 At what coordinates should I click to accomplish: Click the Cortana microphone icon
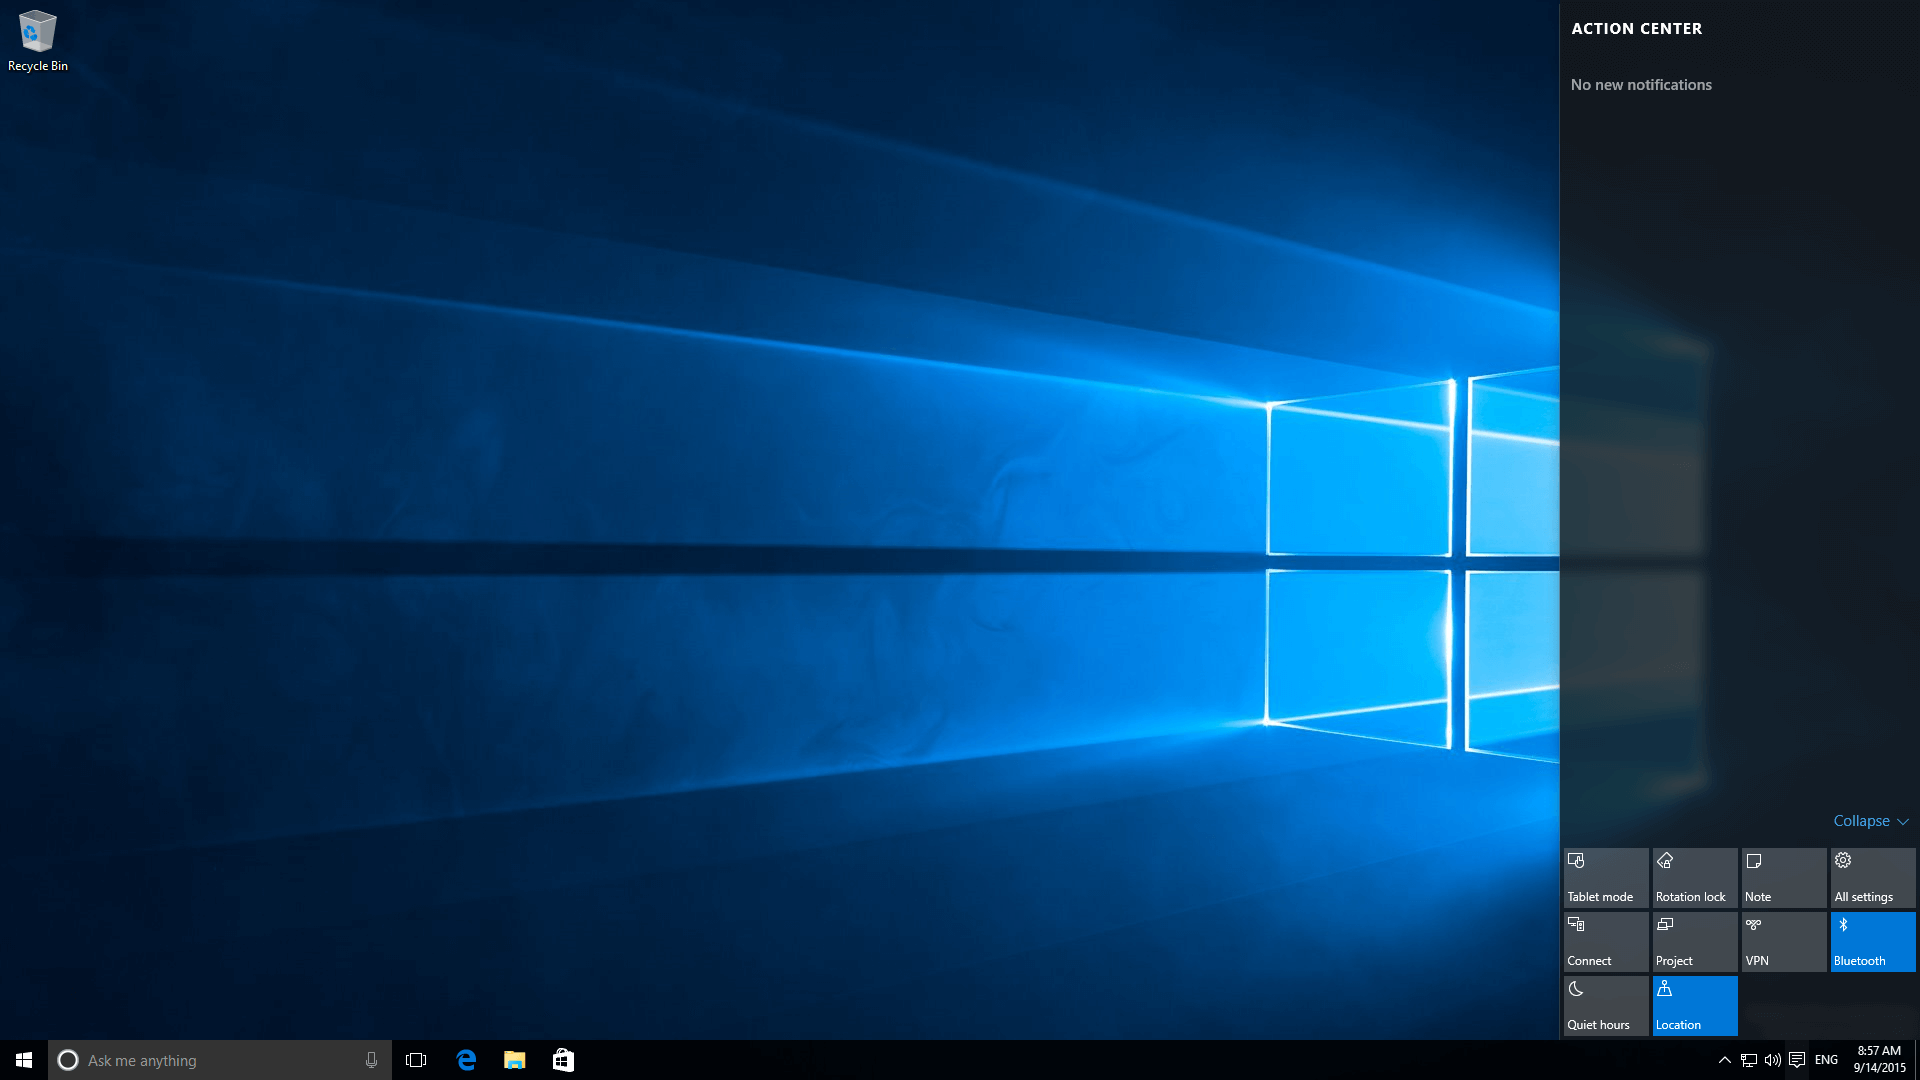pyautogui.click(x=371, y=1060)
